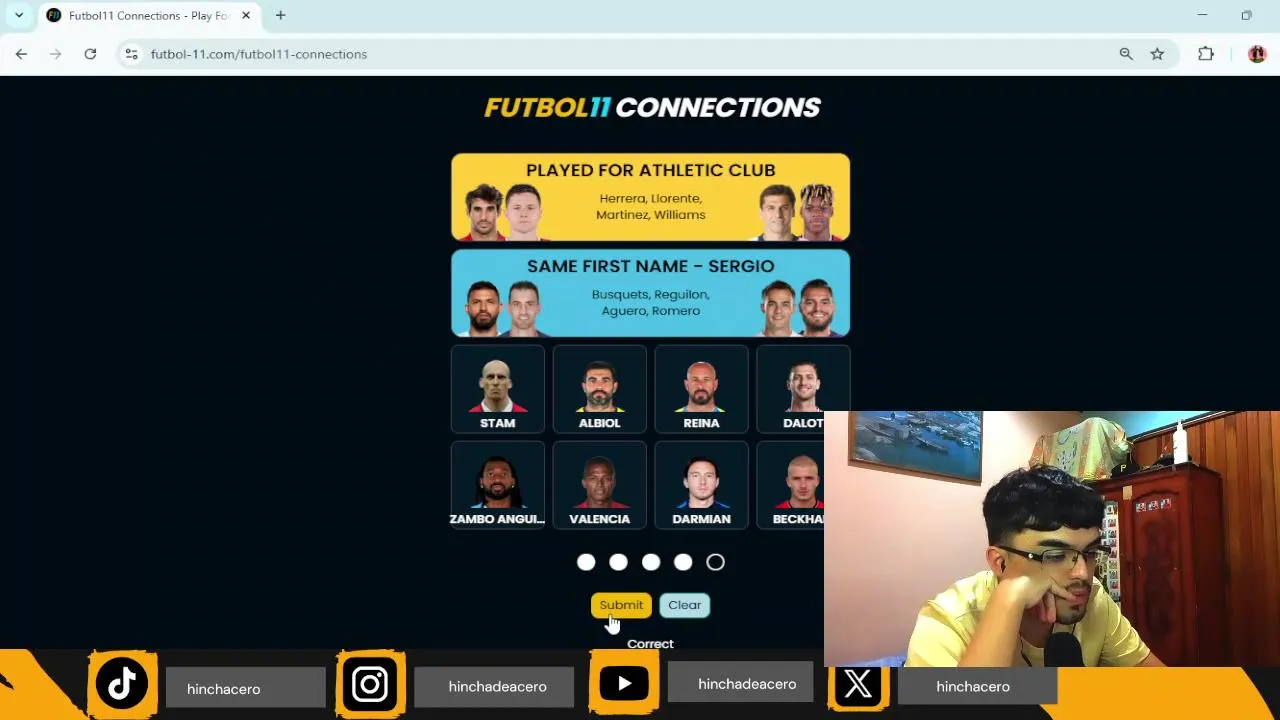The image size is (1280, 720).
Task: Click the Instagram icon
Action: coord(370,685)
